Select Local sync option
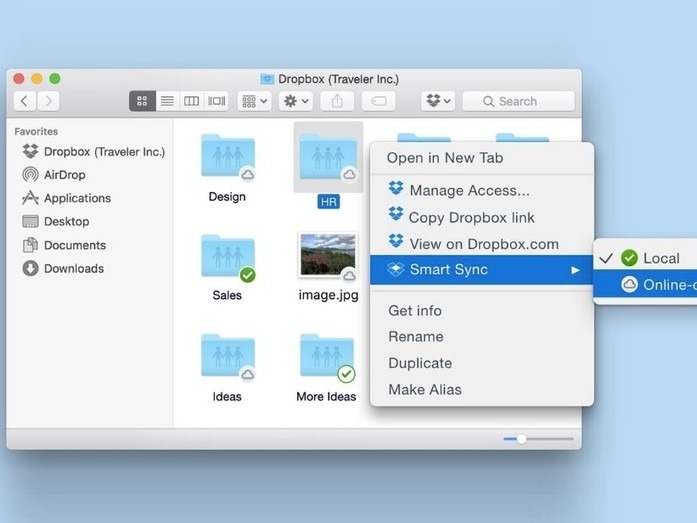This screenshot has height=523, width=697. tap(645, 258)
